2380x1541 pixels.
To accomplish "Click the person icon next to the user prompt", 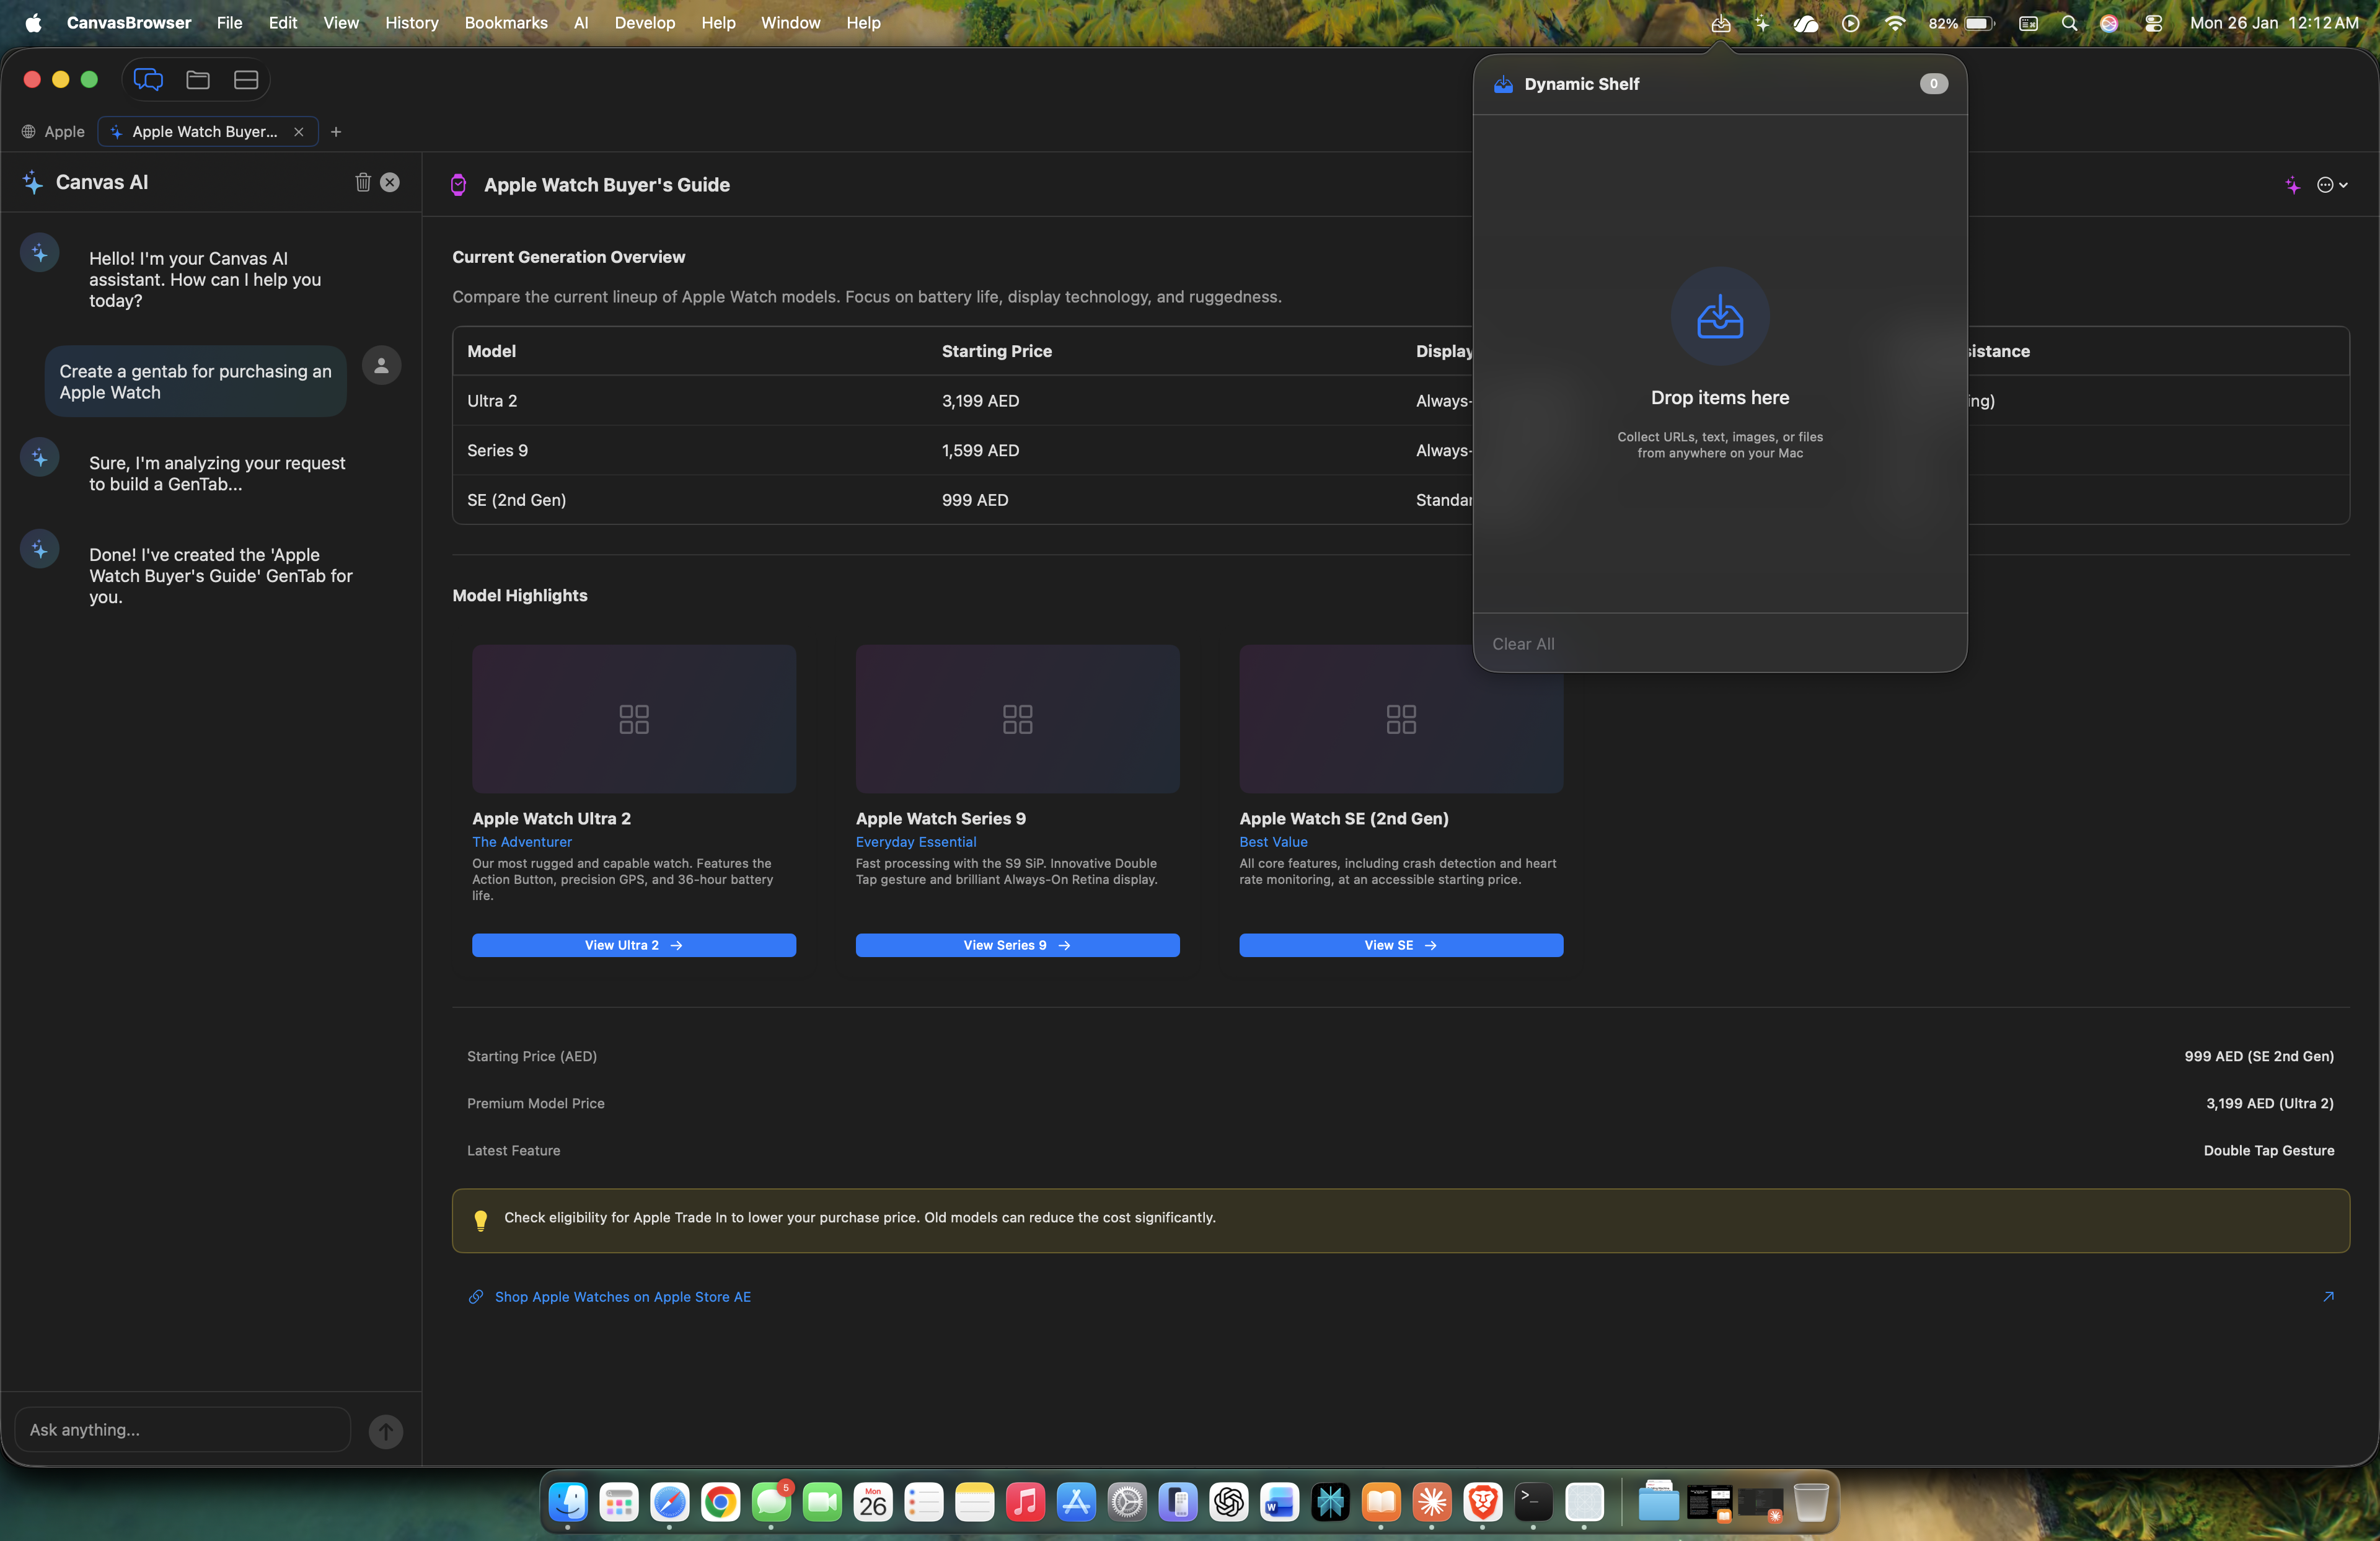I will click(382, 365).
